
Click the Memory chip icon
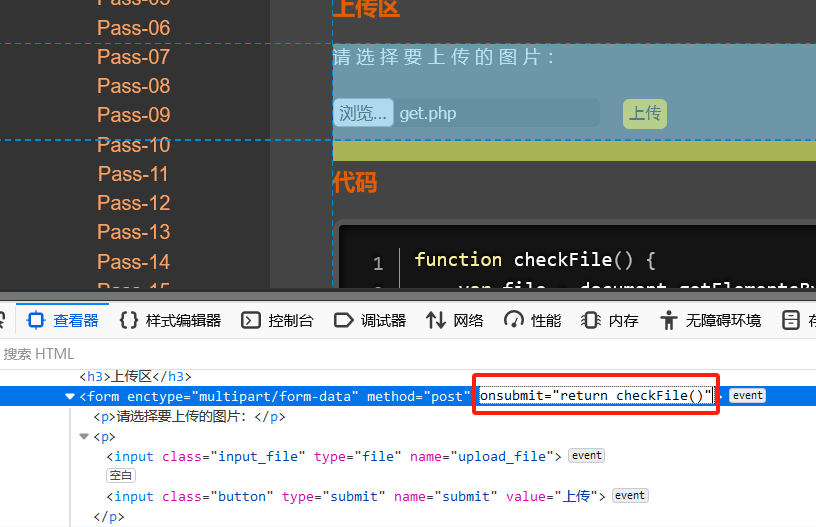pos(591,320)
